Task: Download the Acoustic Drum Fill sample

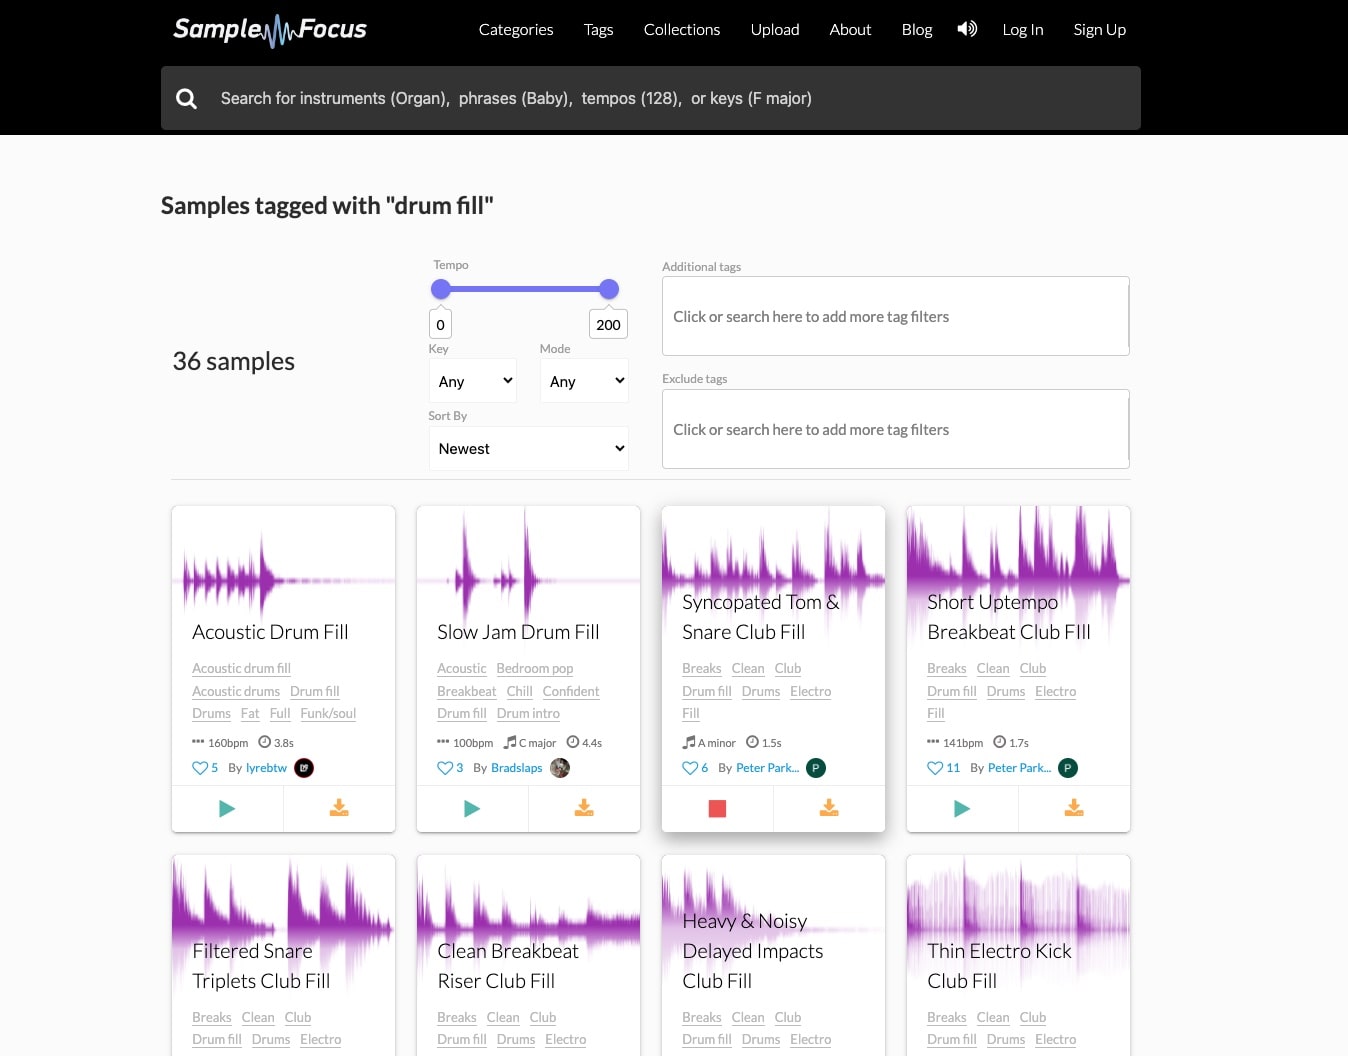Action: coord(339,809)
